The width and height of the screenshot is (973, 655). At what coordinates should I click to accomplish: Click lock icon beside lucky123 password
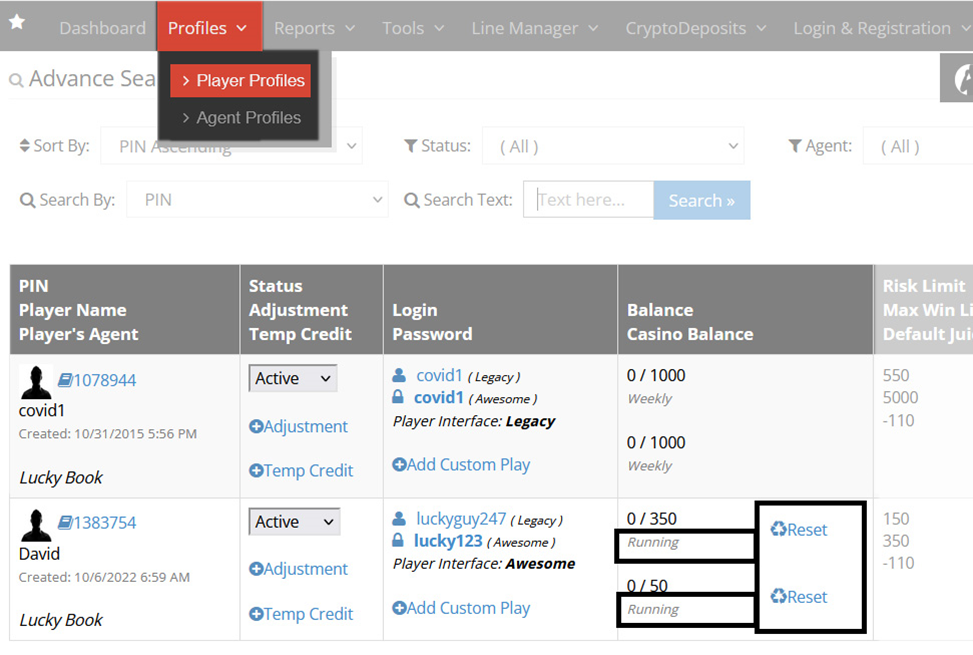398,541
